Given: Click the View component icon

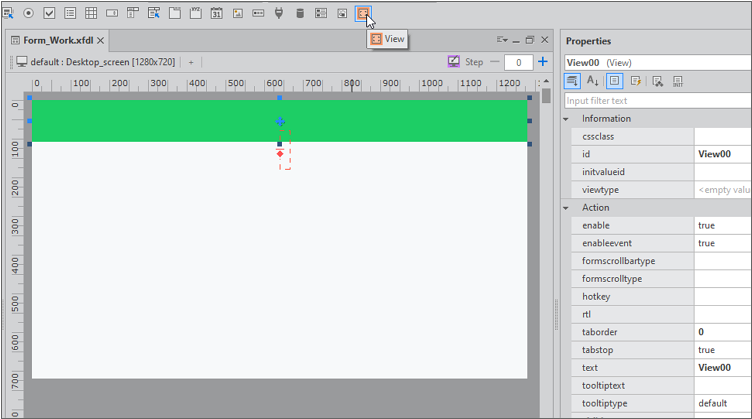Looking at the screenshot, I should click(x=364, y=14).
